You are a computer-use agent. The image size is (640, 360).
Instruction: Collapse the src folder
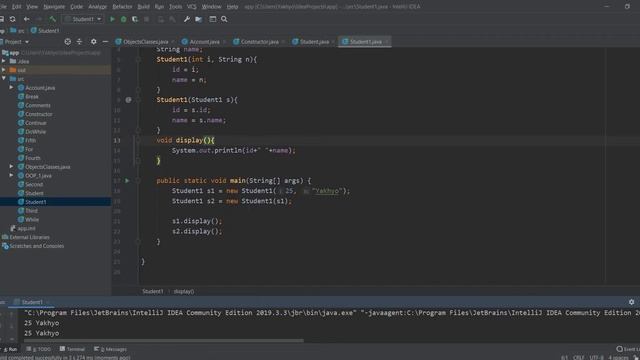point(4,79)
